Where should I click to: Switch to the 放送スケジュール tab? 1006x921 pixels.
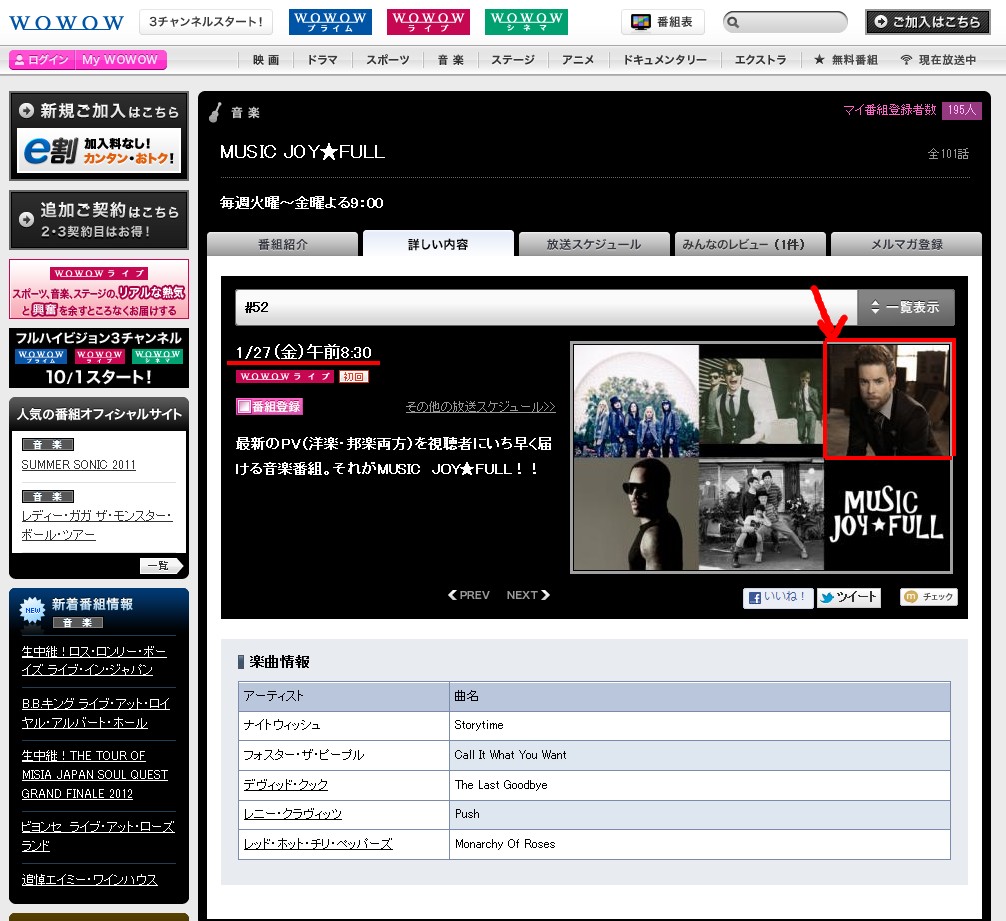pos(594,244)
